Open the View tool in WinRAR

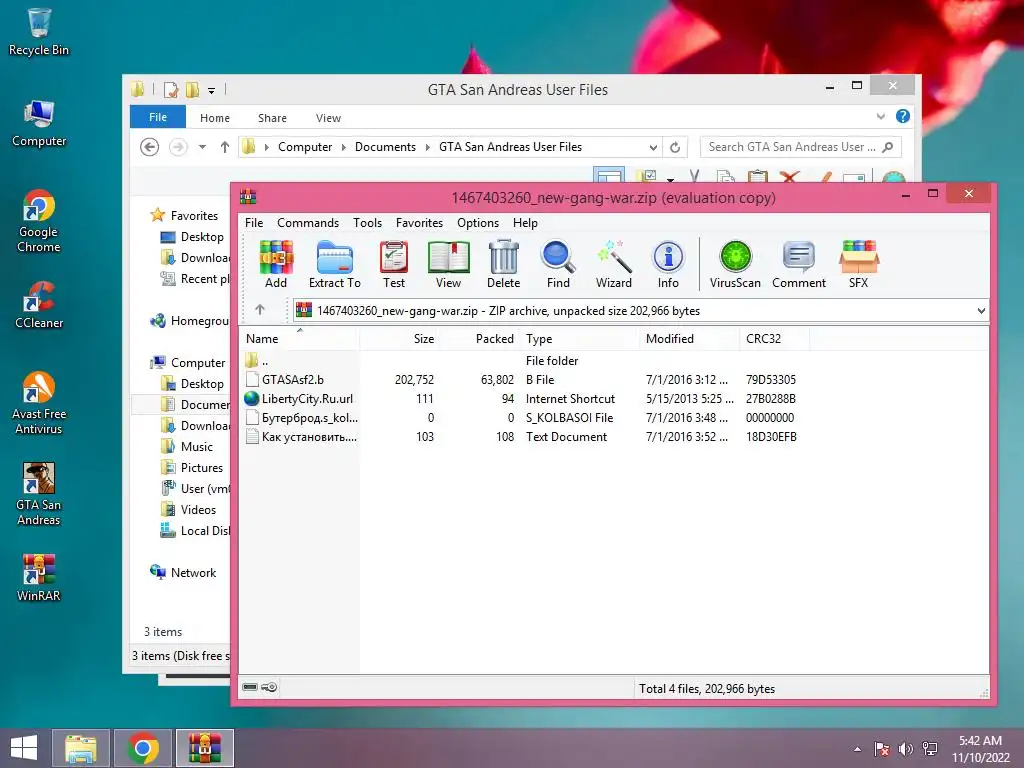[448, 264]
